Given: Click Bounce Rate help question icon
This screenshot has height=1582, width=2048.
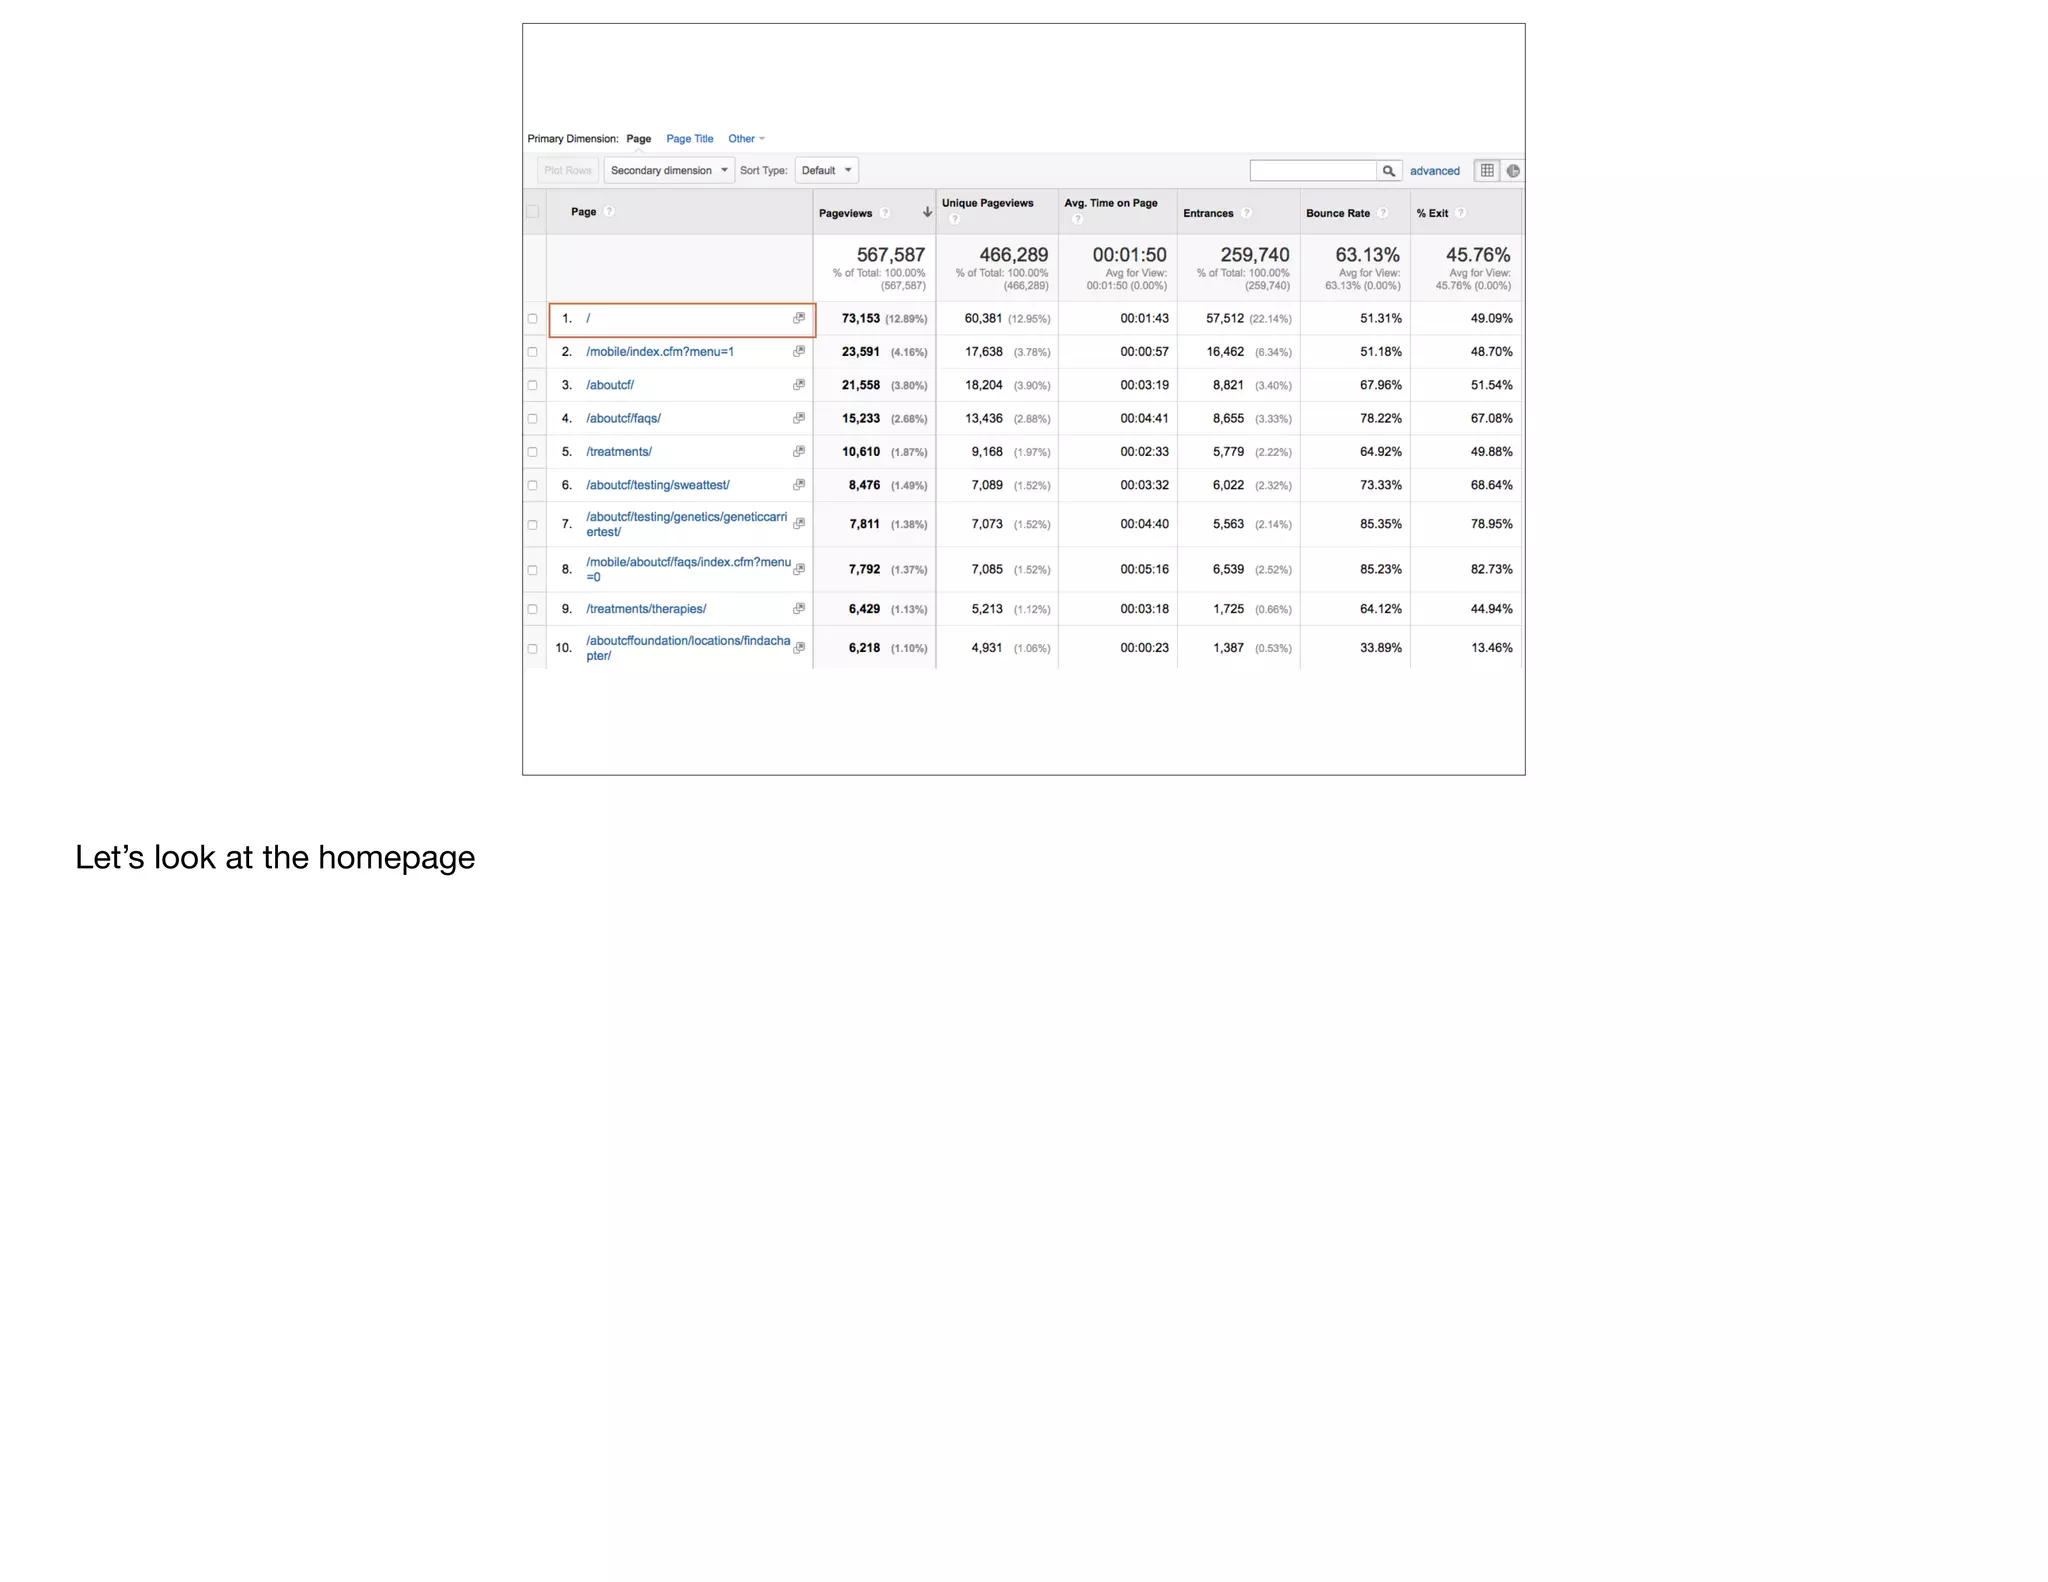Looking at the screenshot, I should tap(1383, 213).
